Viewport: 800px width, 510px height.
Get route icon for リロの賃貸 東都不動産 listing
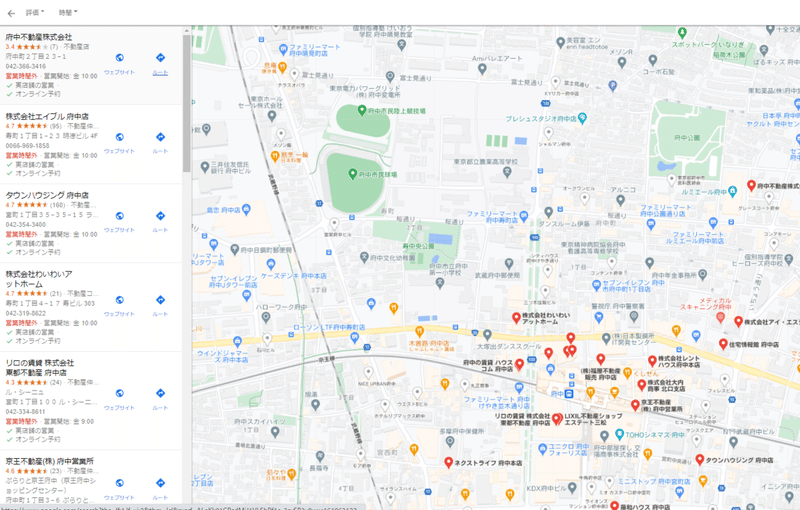click(160, 393)
